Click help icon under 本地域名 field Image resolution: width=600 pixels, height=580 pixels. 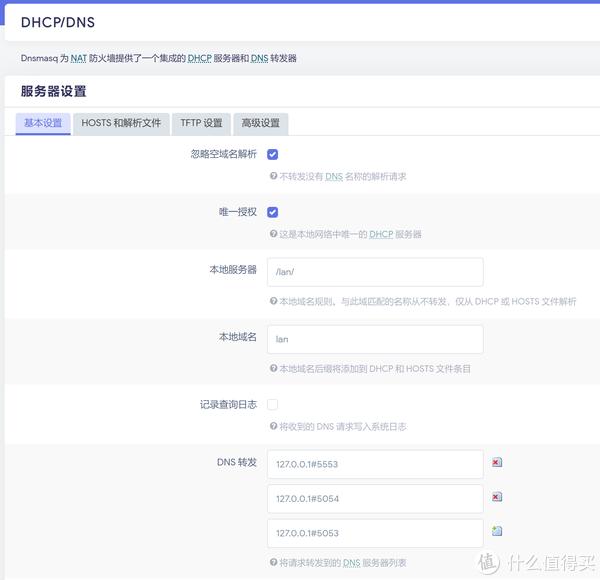[273, 368]
